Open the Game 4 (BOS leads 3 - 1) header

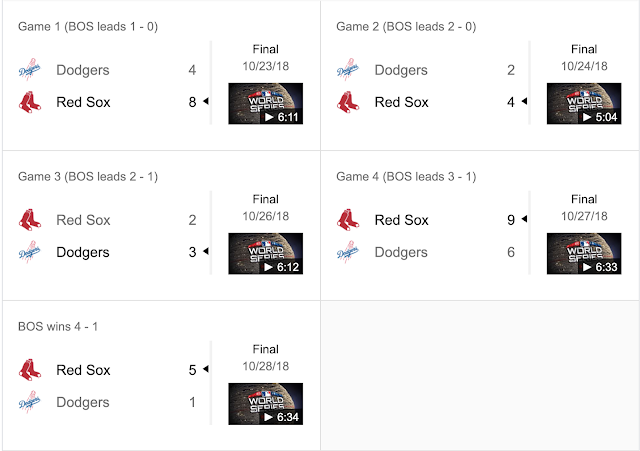click(x=406, y=176)
